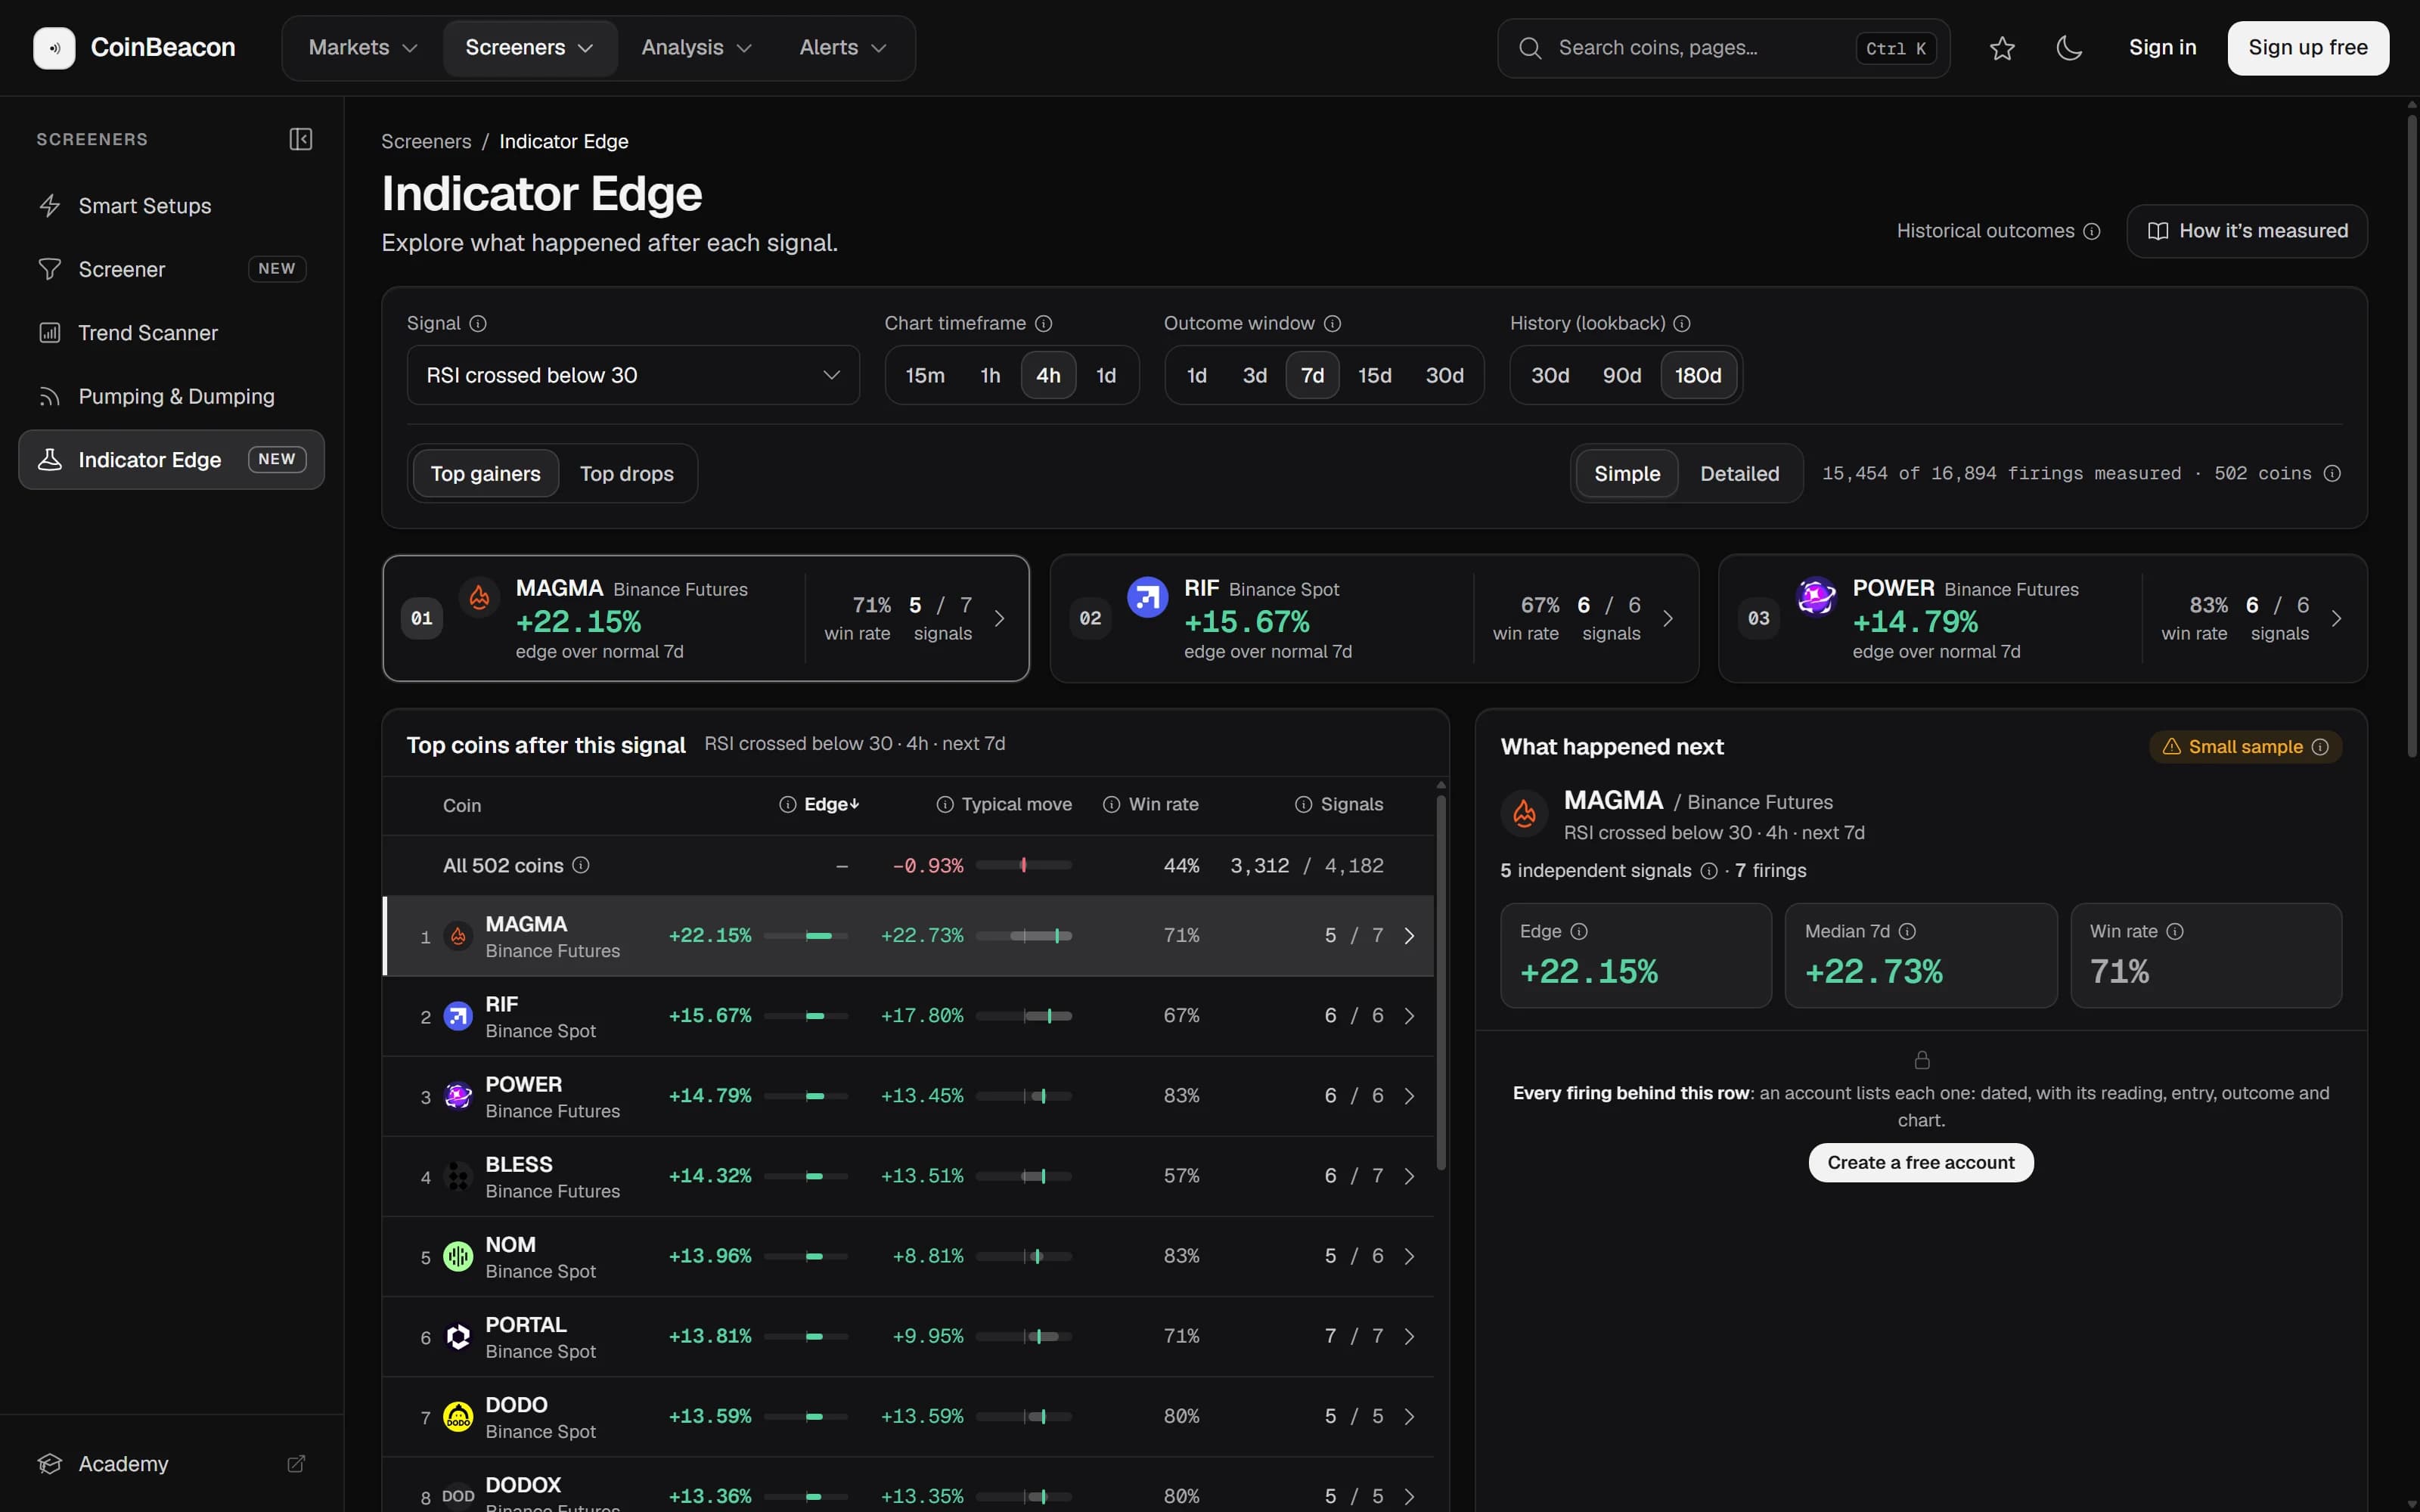Select the 15m chart timeframe
The width and height of the screenshot is (2420, 1512).
click(925, 375)
